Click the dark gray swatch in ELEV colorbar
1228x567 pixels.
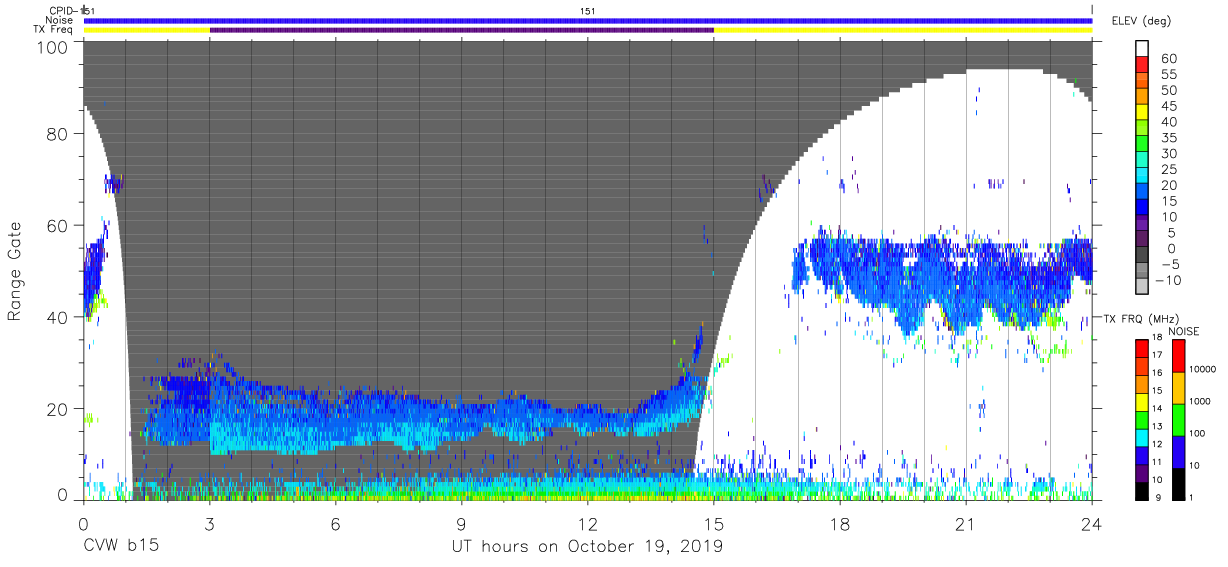[1144, 252]
